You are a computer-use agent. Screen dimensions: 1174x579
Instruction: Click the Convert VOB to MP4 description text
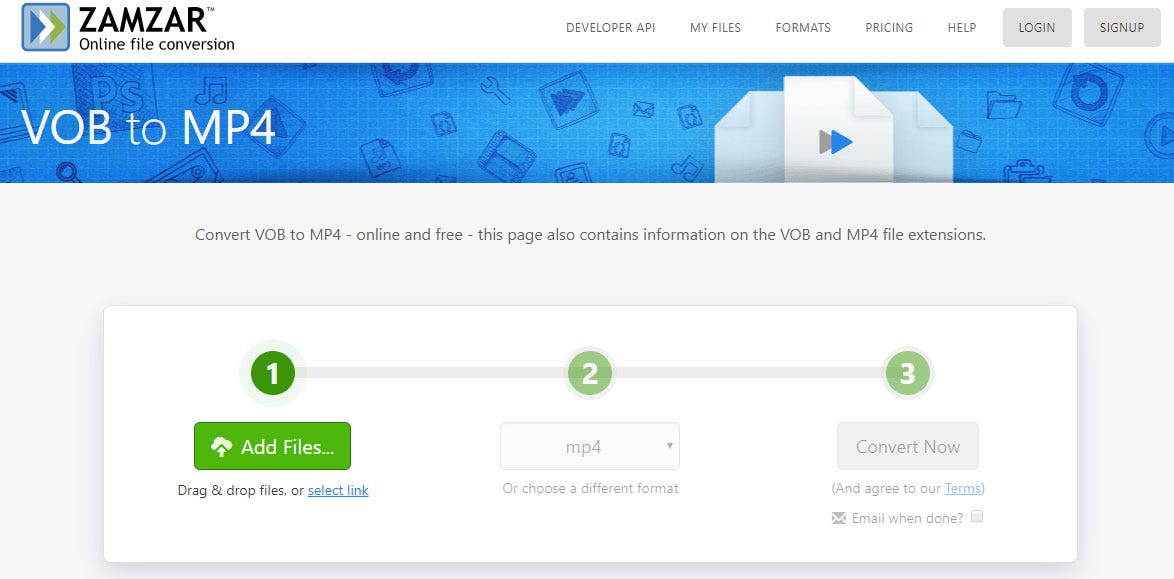click(x=590, y=234)
